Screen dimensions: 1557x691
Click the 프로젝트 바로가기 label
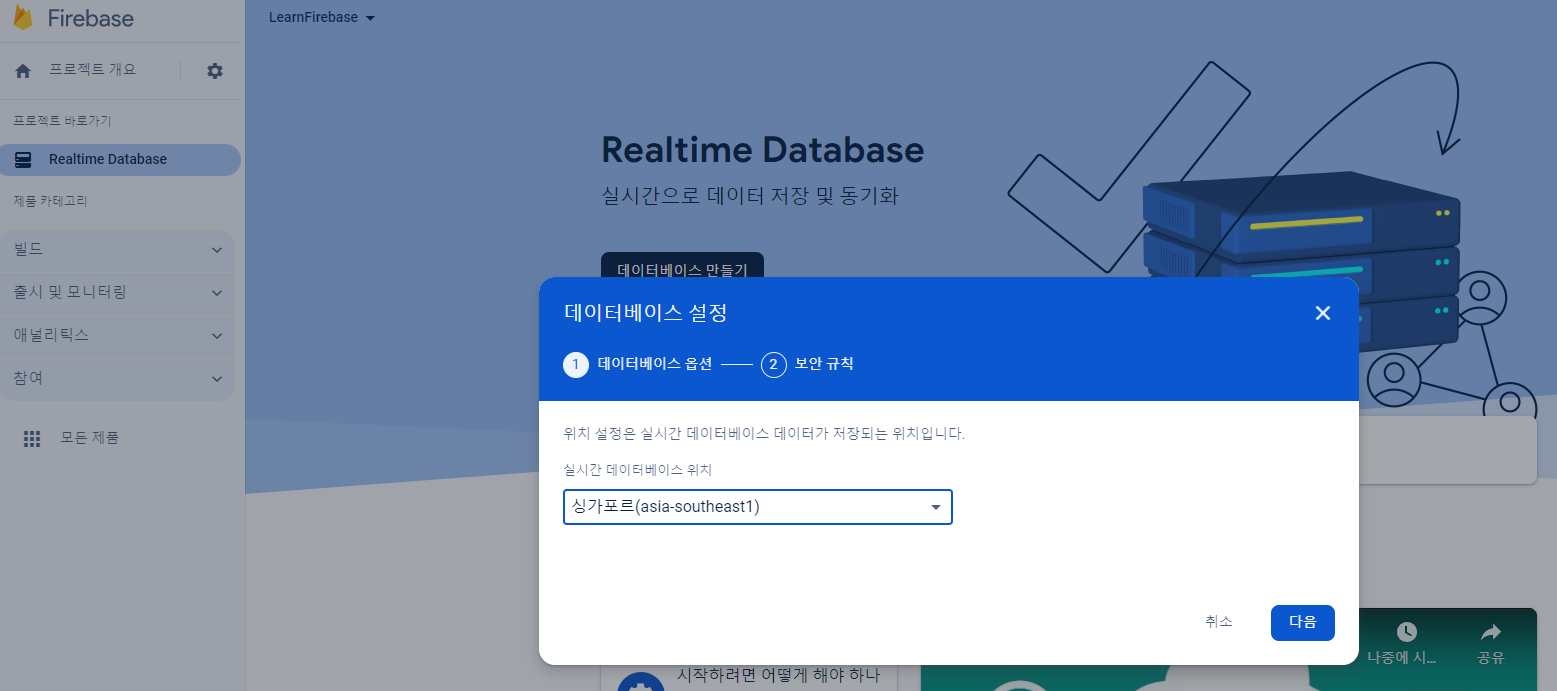click(62, 121)
